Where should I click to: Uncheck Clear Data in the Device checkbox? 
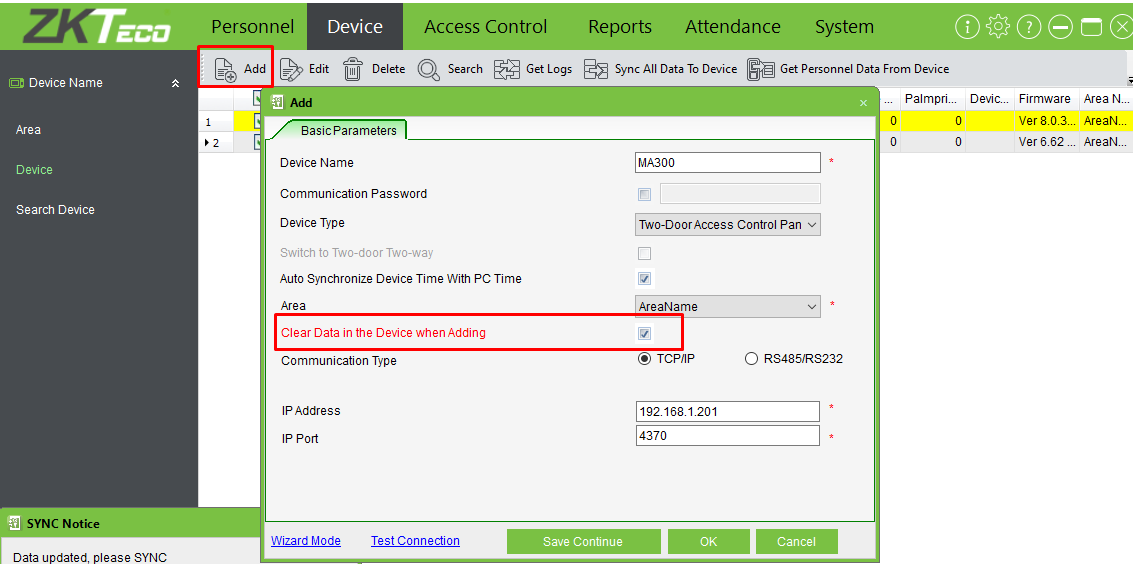[x=644, y=333]
